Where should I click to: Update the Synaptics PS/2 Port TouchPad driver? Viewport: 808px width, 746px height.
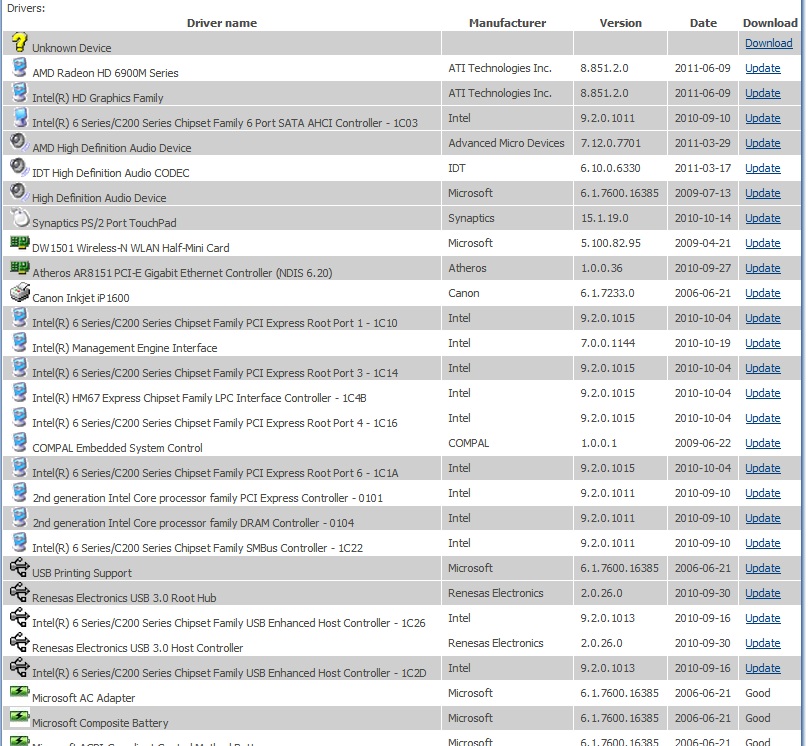(x=763, y=218)
